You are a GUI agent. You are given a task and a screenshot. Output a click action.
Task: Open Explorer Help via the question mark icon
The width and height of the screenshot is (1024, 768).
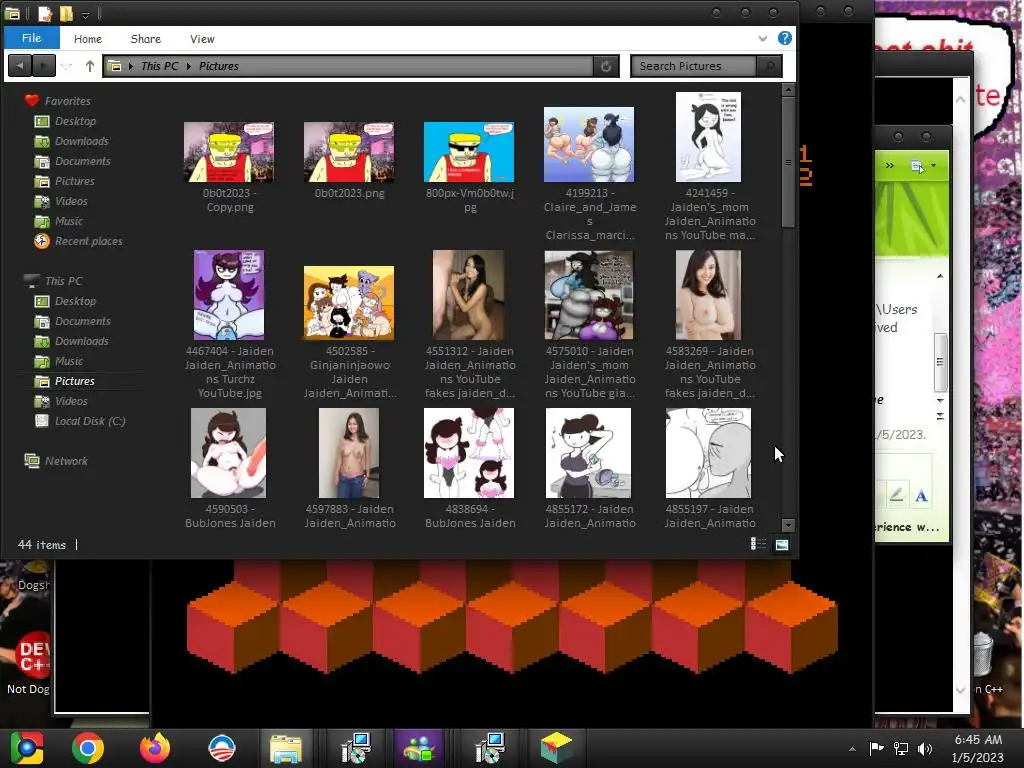[784, 38]
